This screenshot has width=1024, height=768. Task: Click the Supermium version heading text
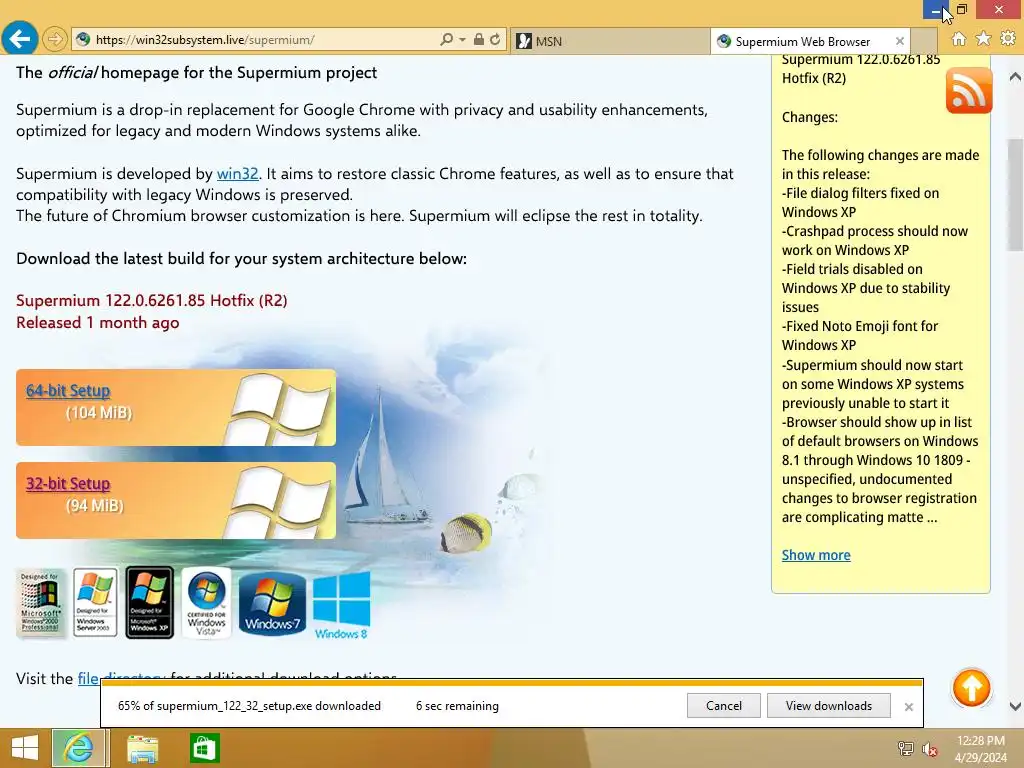coord(152,300)
